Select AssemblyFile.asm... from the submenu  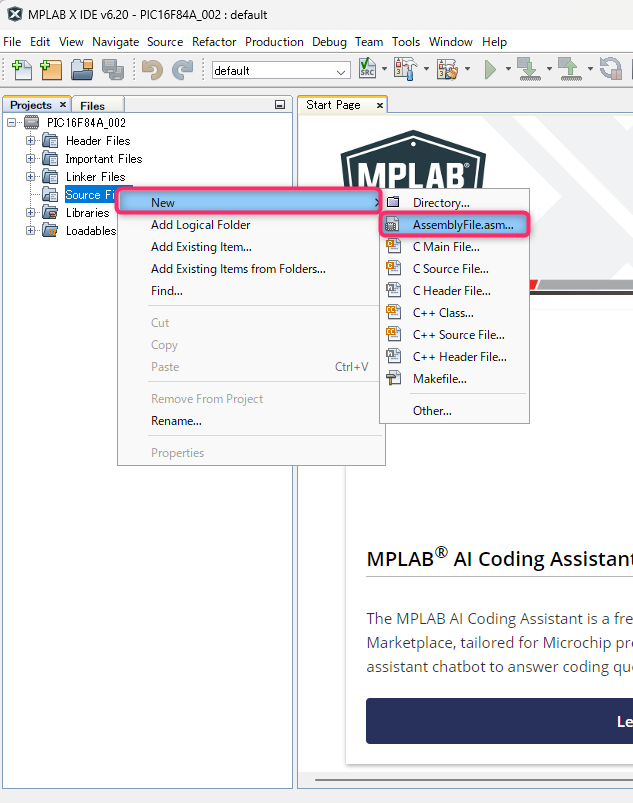point(455,224)
